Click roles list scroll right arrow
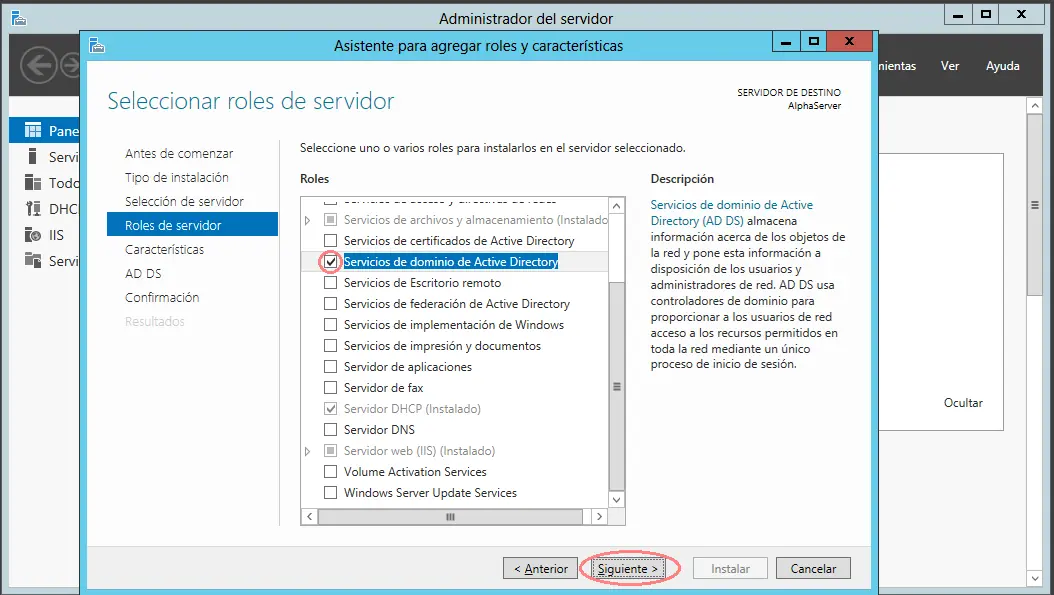 click(599, 516)
